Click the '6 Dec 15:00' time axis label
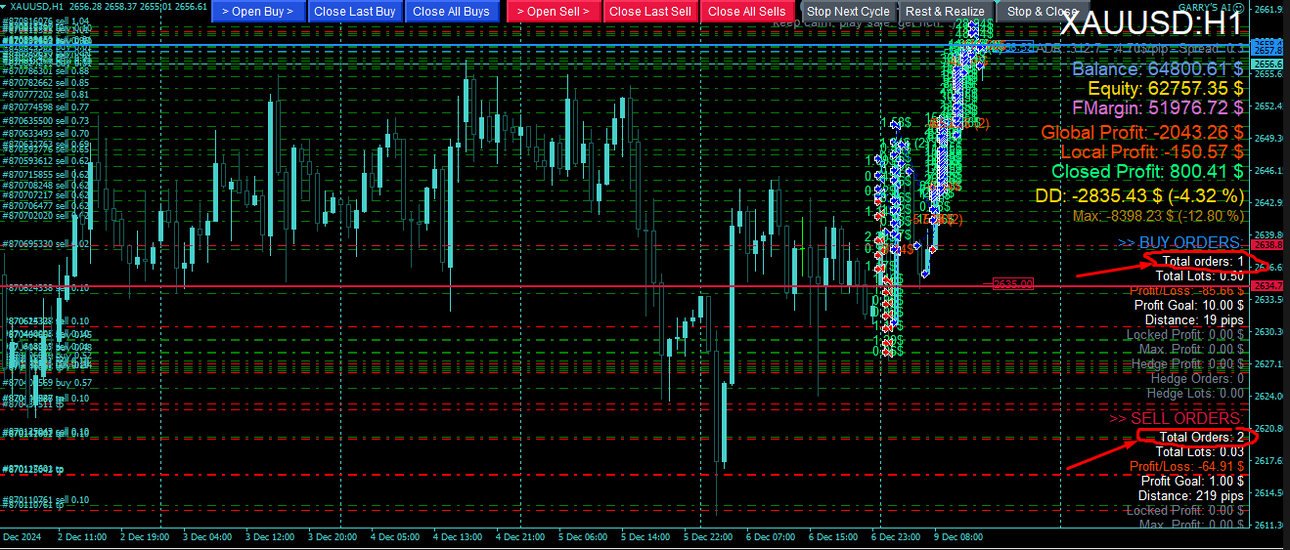 (835, 537)
